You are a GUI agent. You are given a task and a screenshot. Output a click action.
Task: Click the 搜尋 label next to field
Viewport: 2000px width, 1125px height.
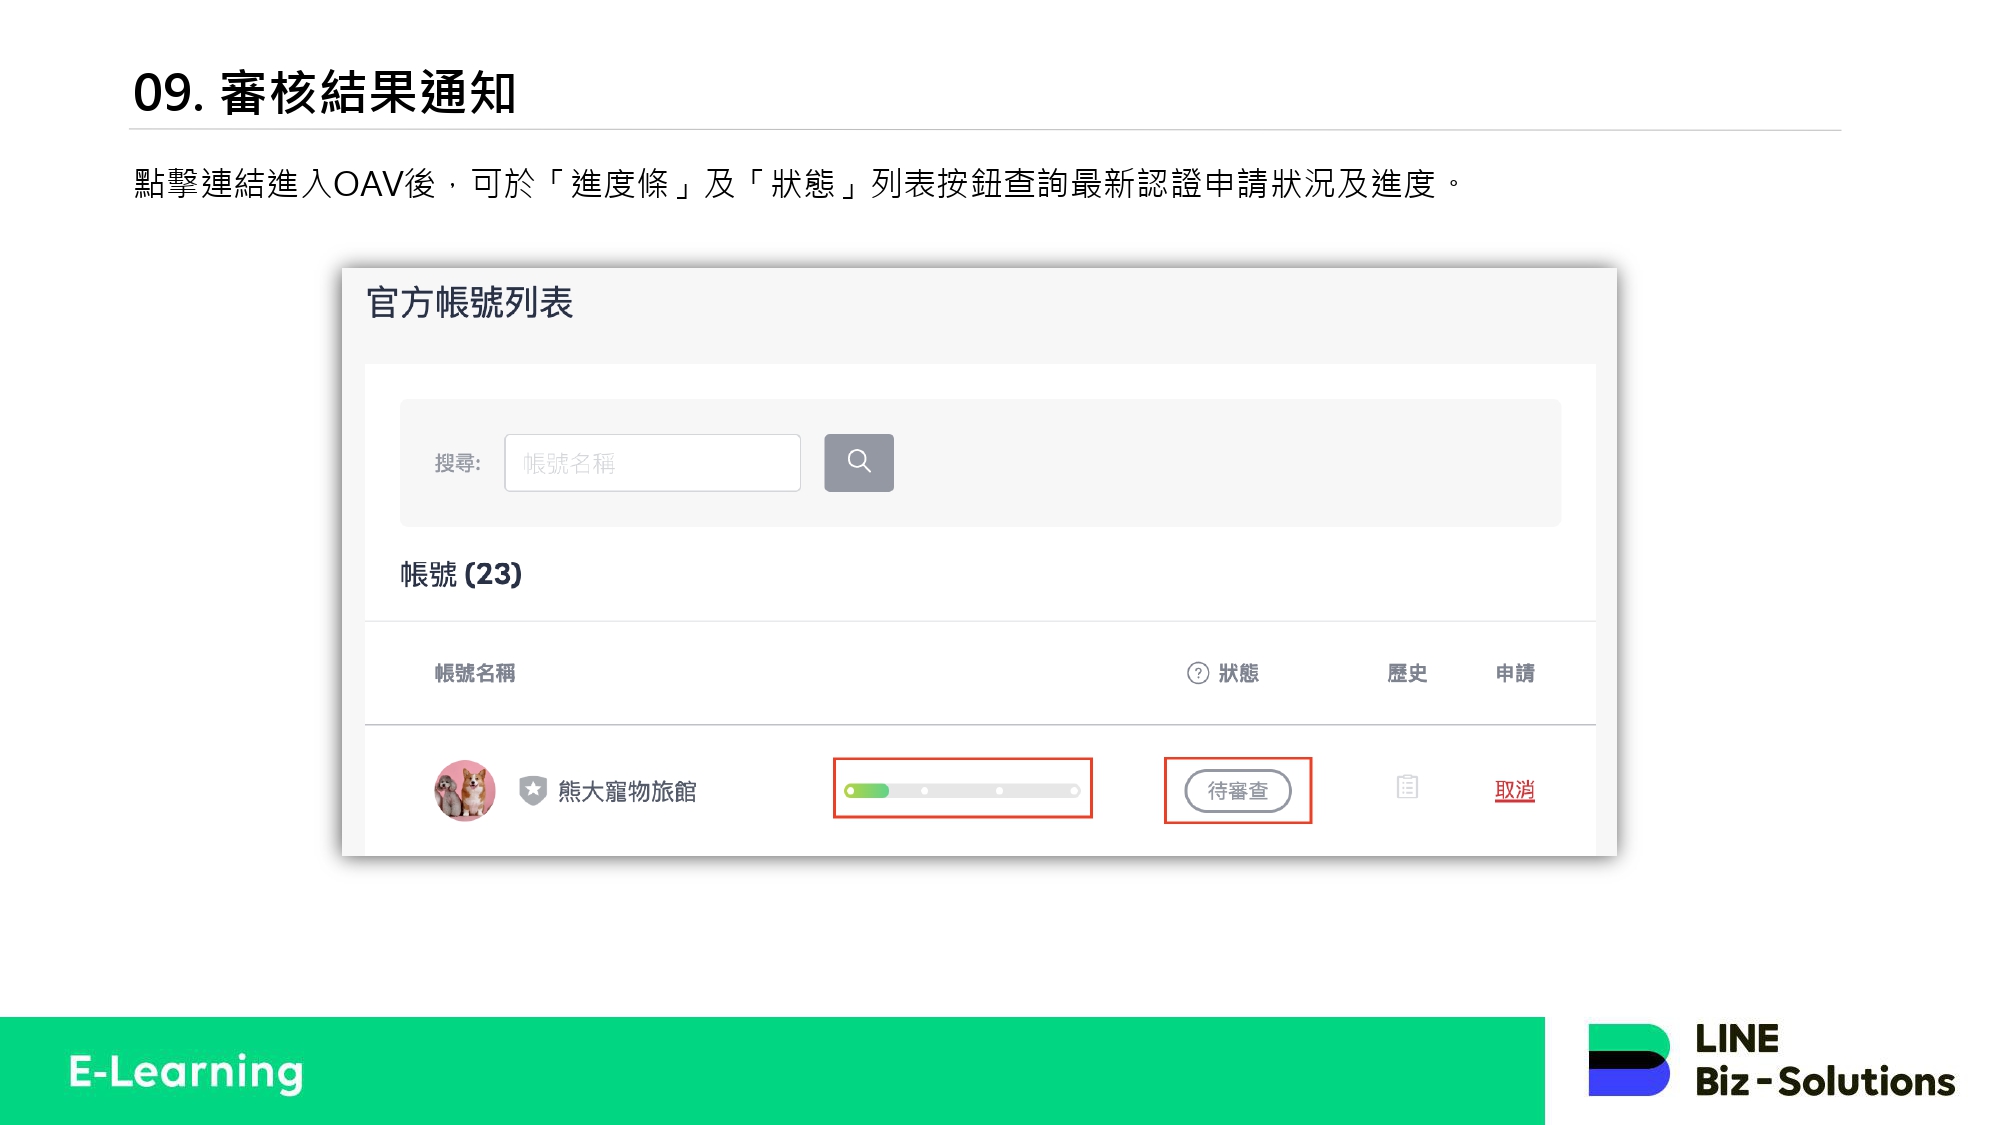[x=457, y=463]
